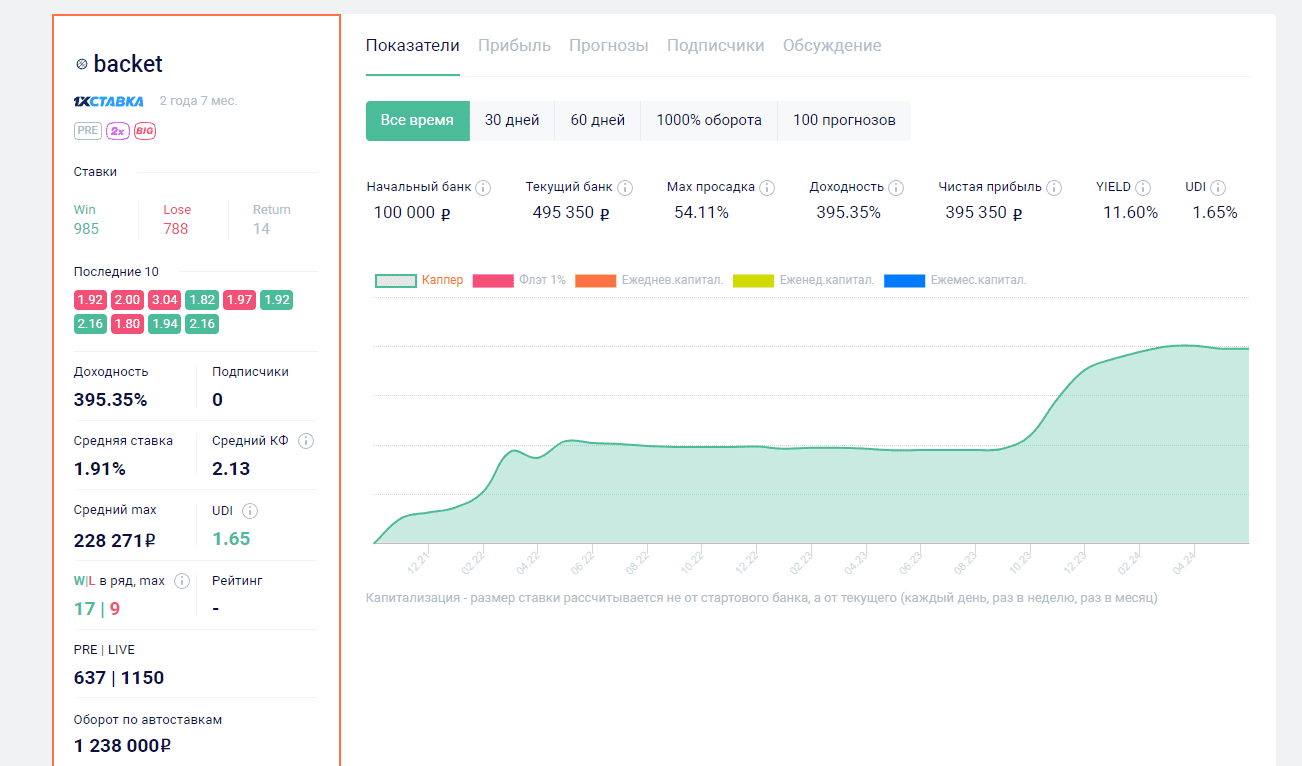
Task: Click info icon next to Начальный банк
Action: point(483,188)
